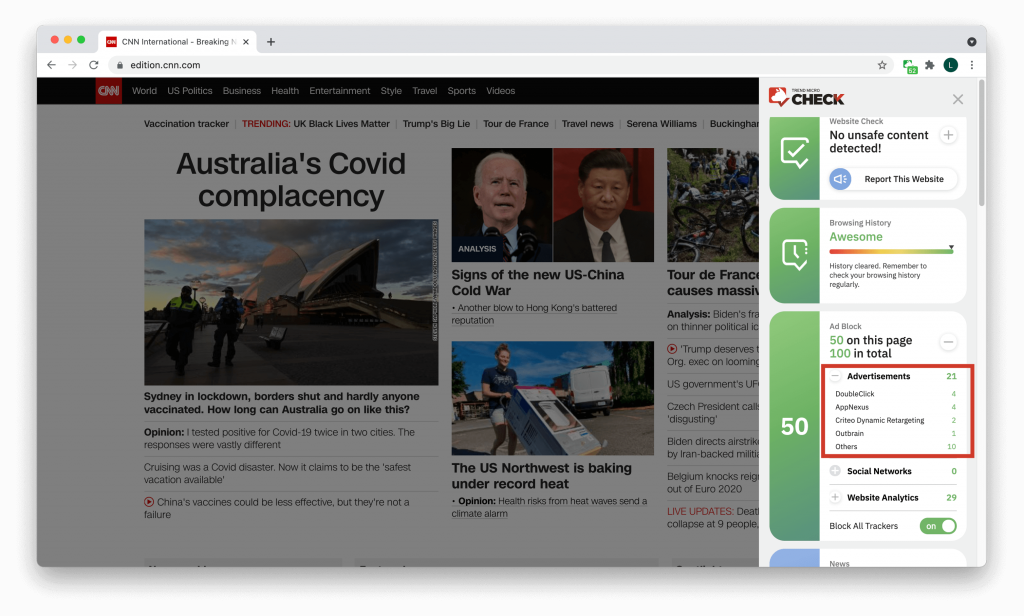Click the browser reload icon

[94, 65]
